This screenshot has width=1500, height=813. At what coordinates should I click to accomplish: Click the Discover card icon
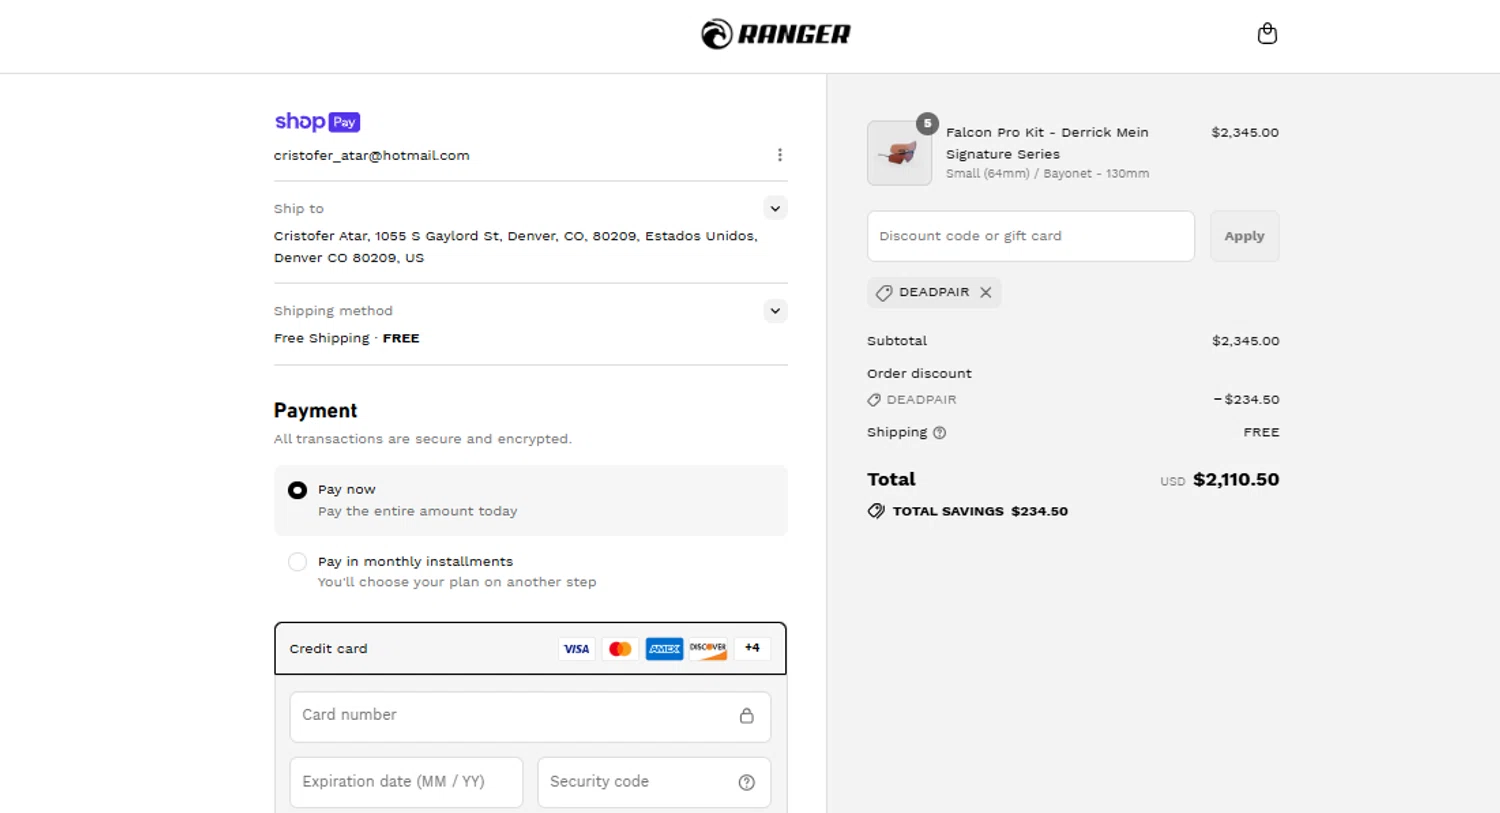(x=708, y=649)
